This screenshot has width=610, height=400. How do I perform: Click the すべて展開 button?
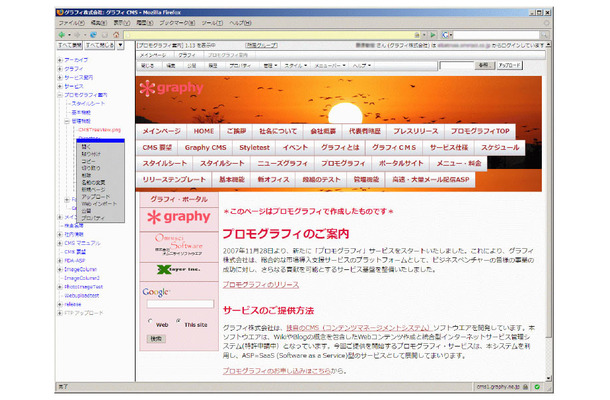pos(70,45)
